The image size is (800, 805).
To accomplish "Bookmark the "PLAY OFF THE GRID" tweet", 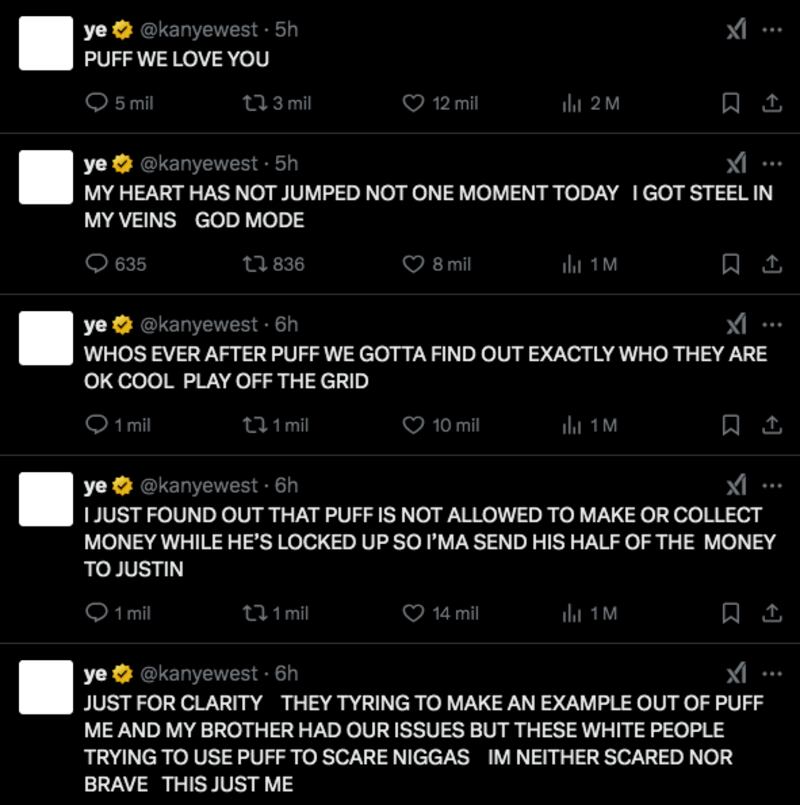I will point(731,425).
